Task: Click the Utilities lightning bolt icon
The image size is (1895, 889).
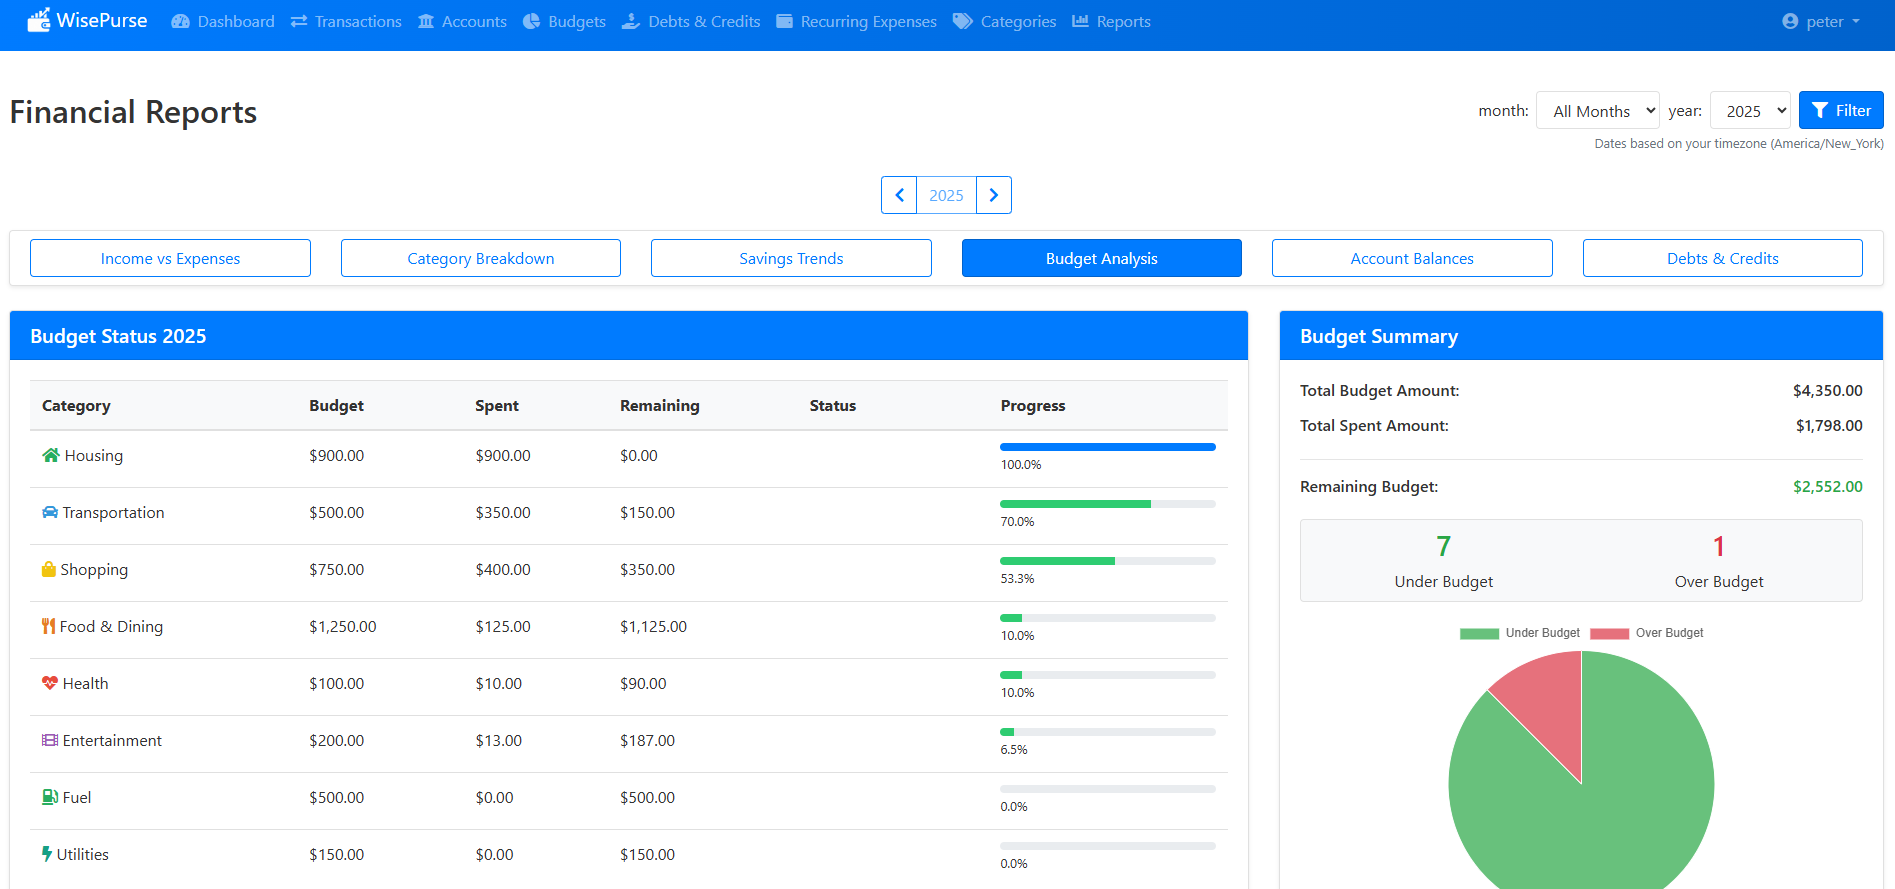Action: (x=47, y=854)
